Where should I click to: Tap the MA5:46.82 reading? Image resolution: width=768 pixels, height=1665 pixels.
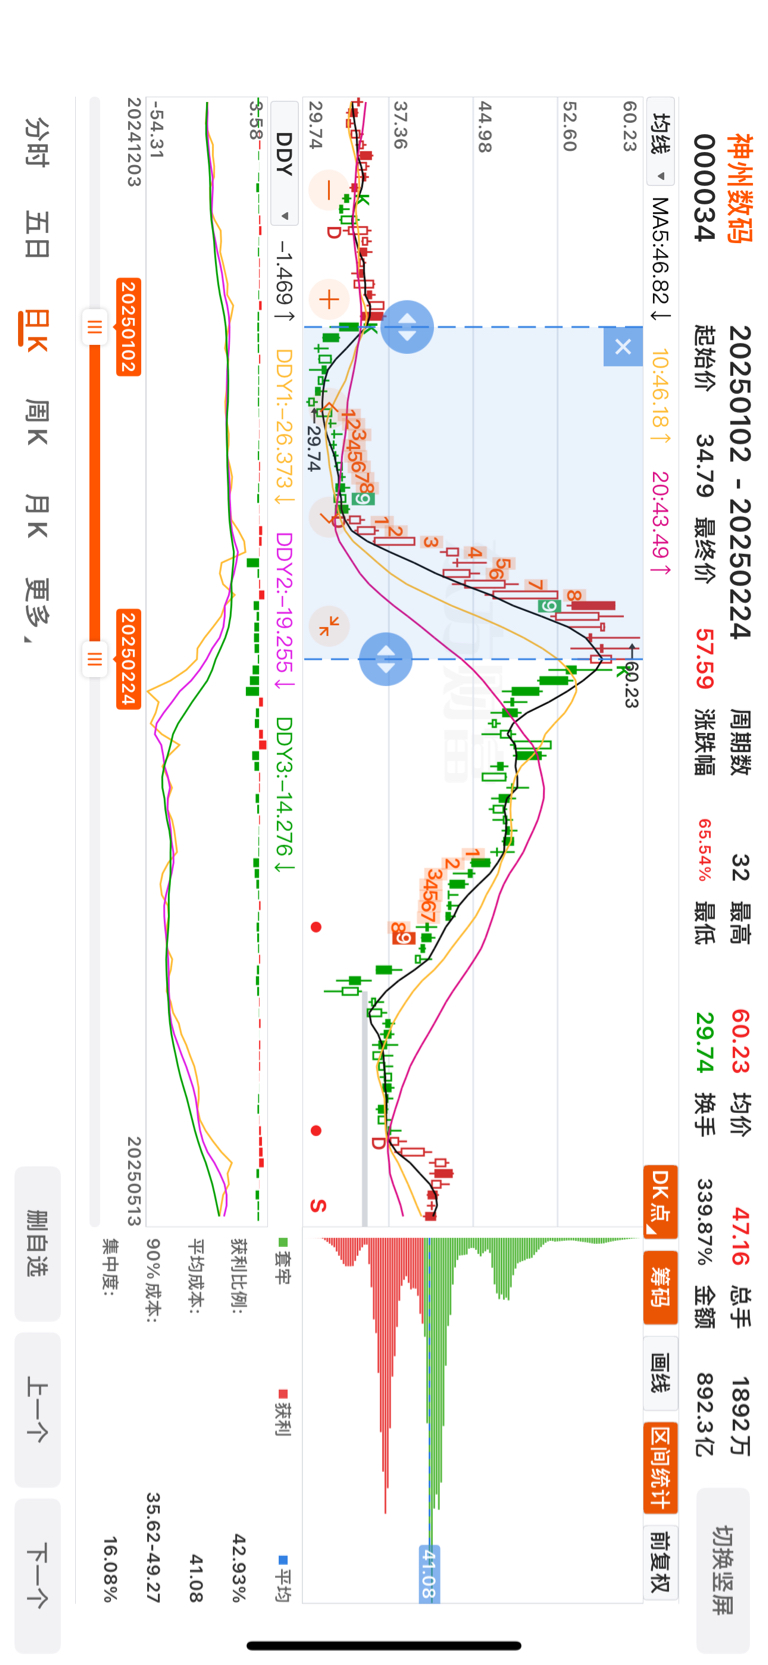coord(661,259)
